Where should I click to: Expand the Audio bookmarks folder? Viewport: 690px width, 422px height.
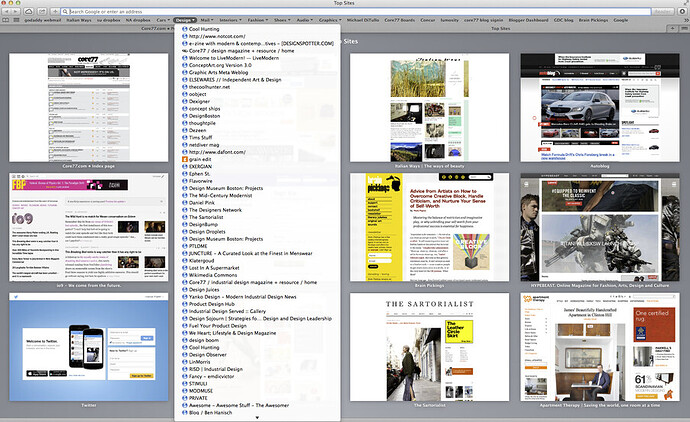[x=305, y=20]
